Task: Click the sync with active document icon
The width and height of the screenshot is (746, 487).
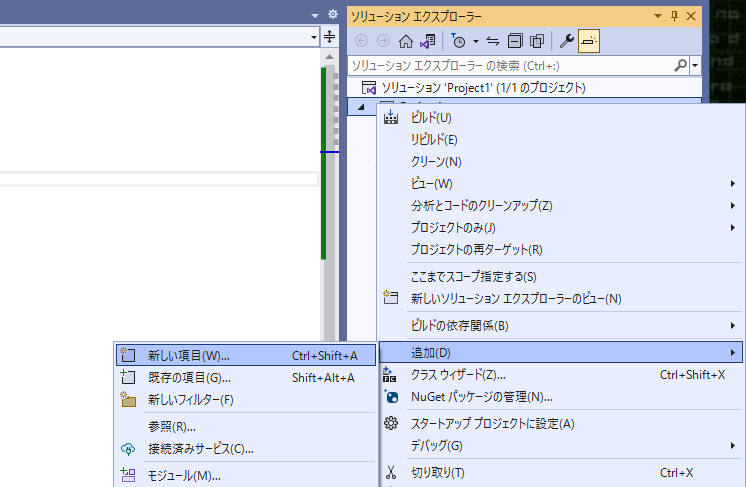Action: (x=493, y=41)
